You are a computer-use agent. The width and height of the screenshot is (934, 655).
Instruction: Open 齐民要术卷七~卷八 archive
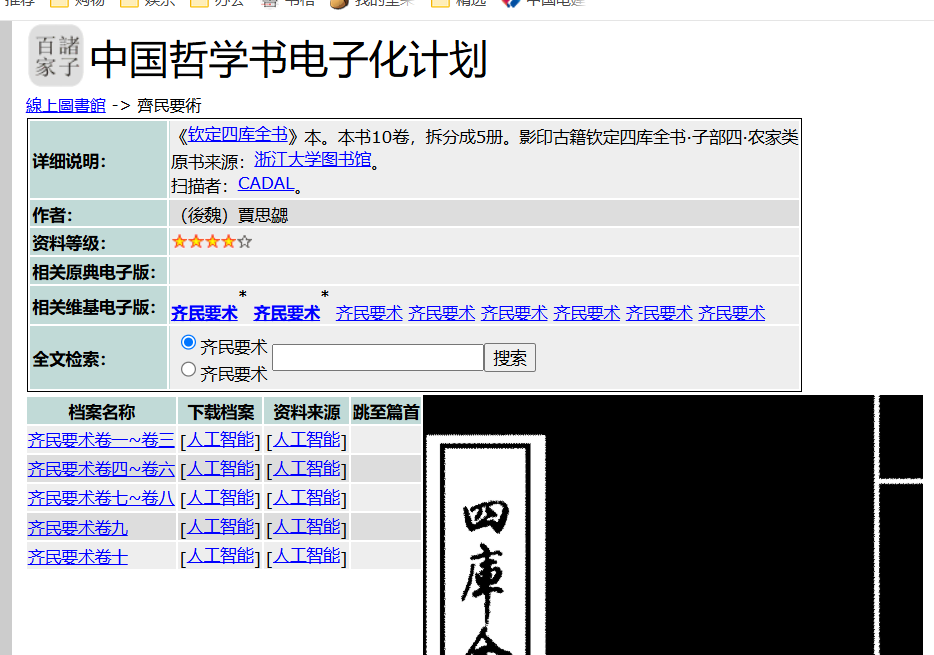[x=101, y=498]
